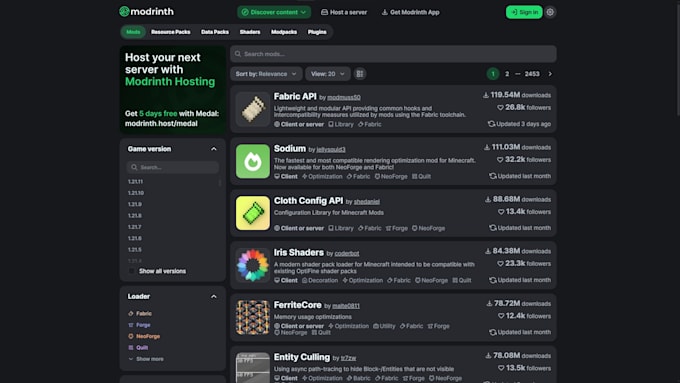Open the Fabric API title link

[x=295, y=96]
